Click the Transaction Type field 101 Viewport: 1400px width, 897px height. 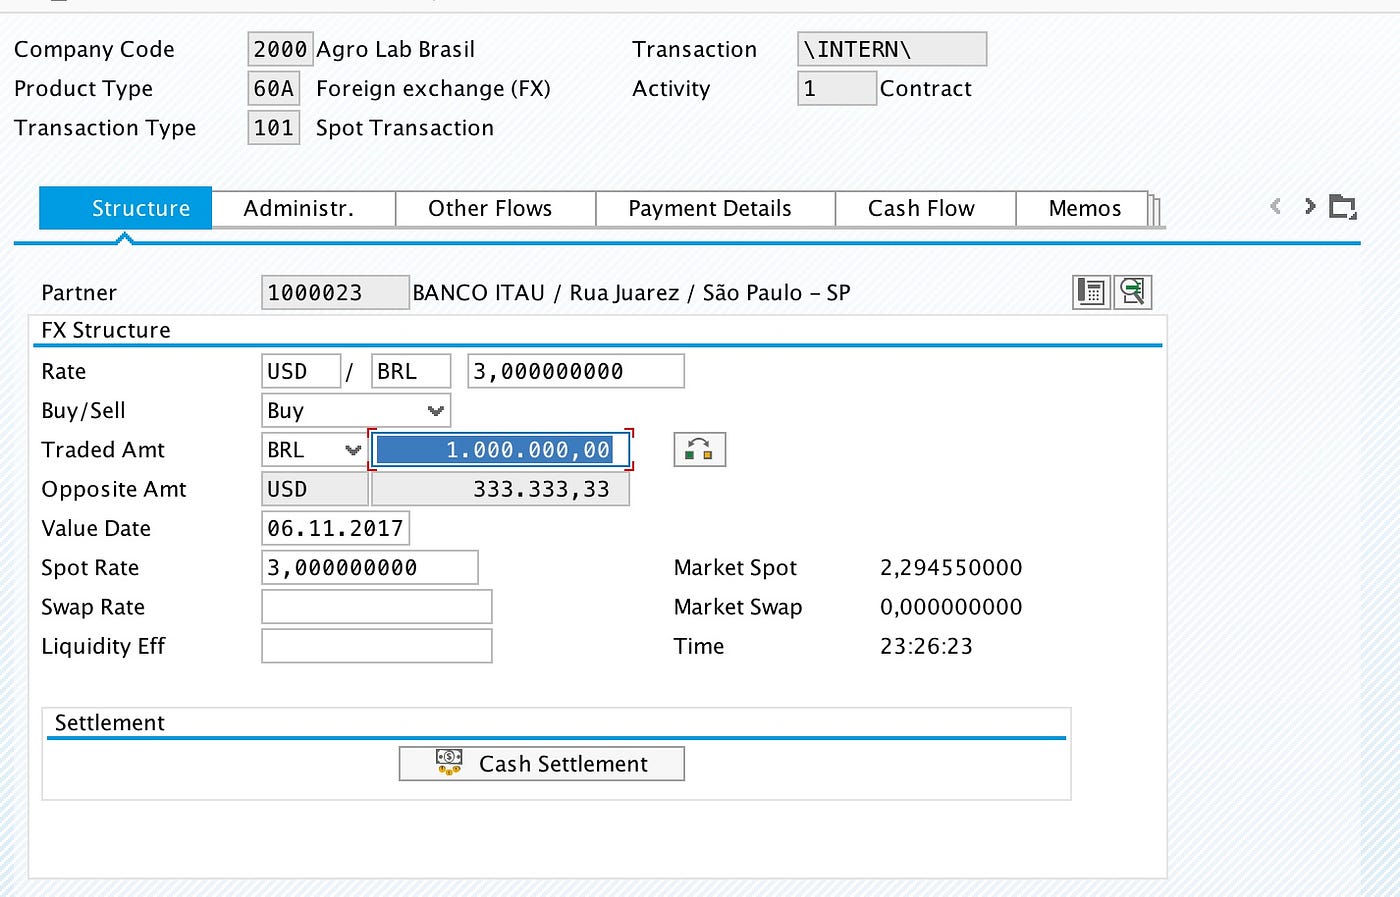(274, 127)
